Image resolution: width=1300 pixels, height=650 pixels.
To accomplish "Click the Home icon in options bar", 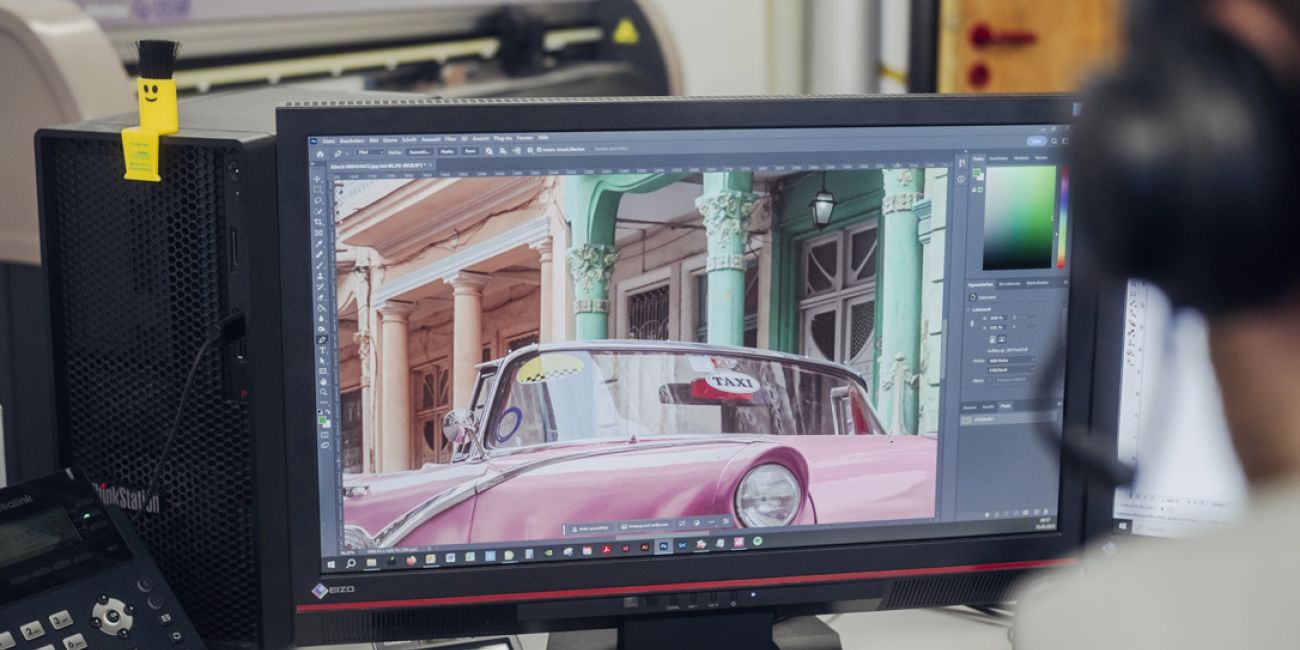I will pyautogui.click(x=320, y=152).
